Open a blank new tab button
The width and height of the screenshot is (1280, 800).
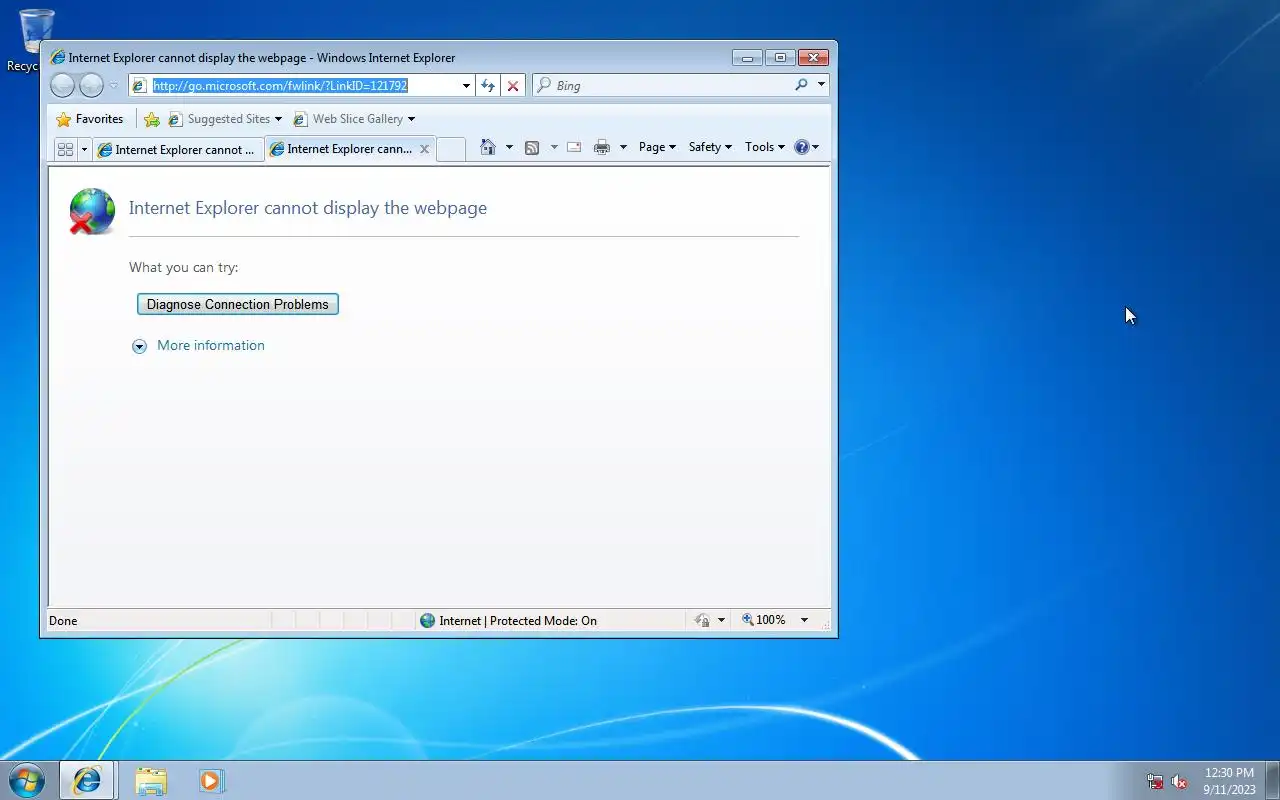point(451,149)
